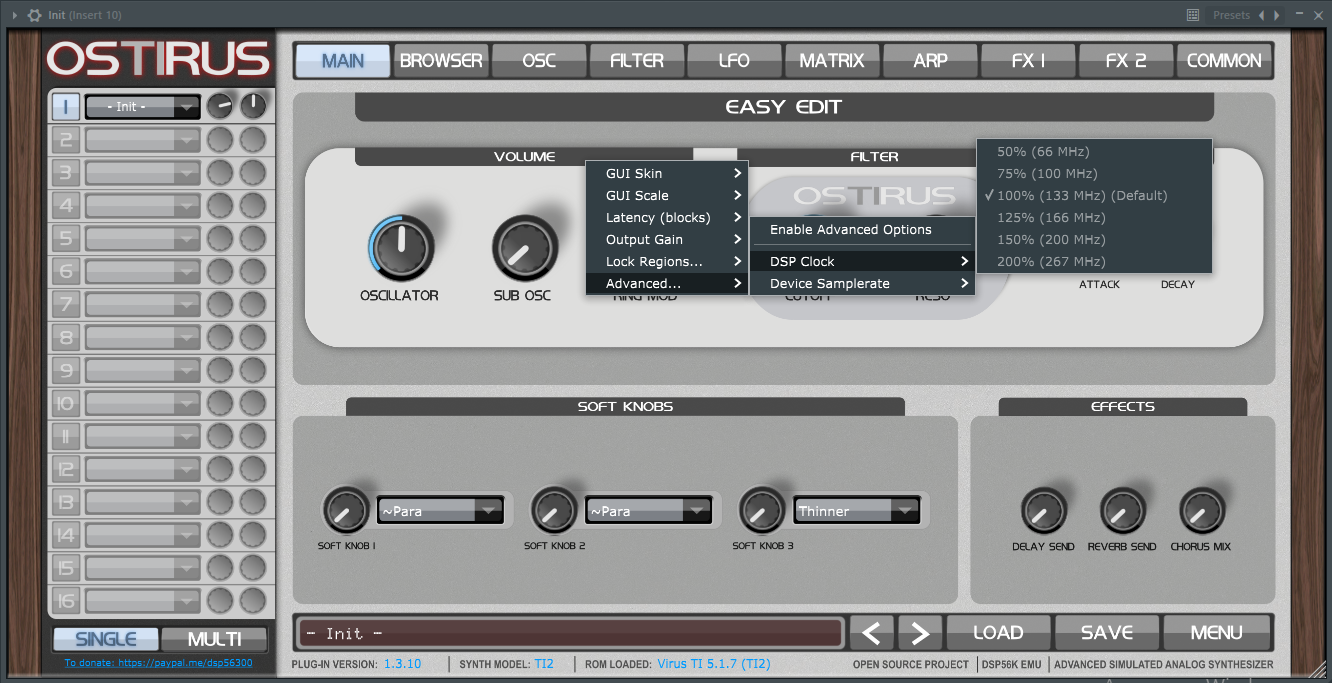Open the empty preset dropdown for part 9
The width and height of the screenshot is (1332, 683).
coord(143,370)
